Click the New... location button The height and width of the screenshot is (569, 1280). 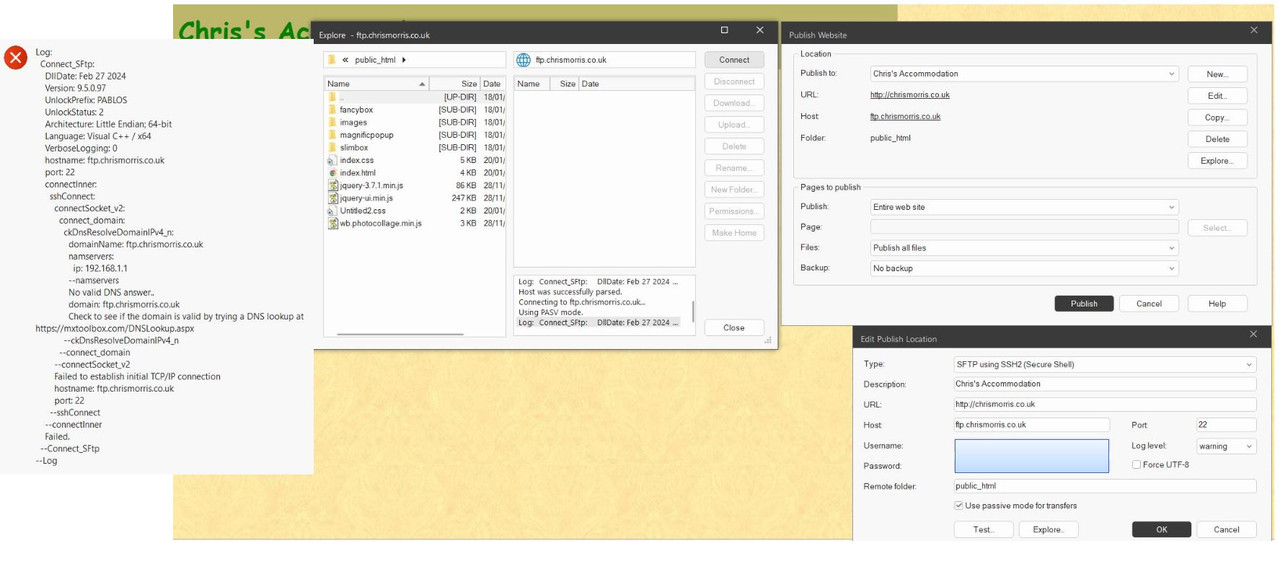(x=1217, y=74)
